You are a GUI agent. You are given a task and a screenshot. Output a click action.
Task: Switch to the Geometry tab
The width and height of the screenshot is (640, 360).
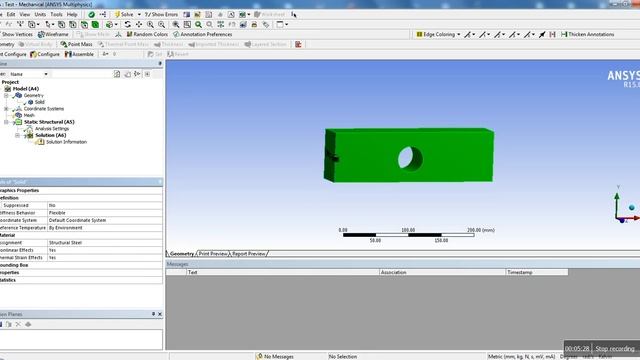pos(182,254)
